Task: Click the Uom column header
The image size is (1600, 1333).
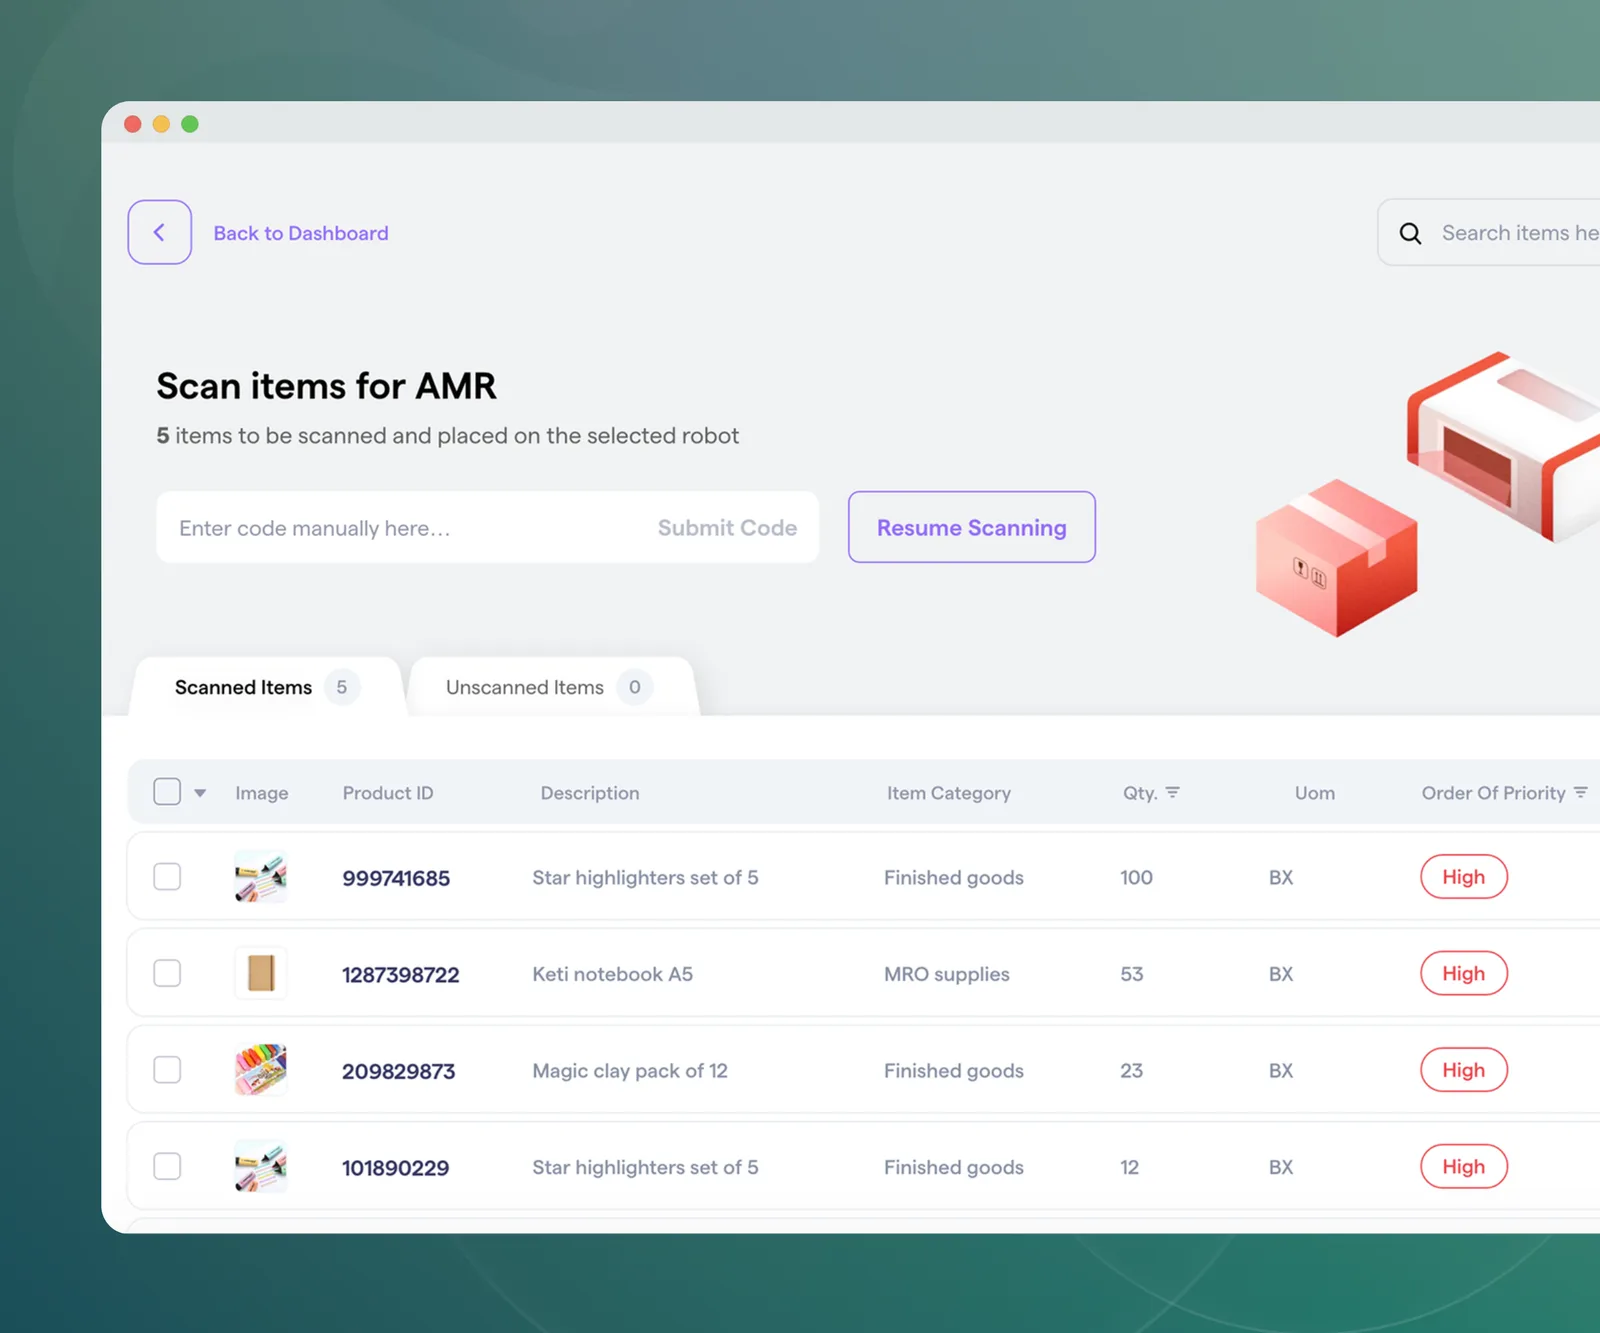Action: [1315, 793]
